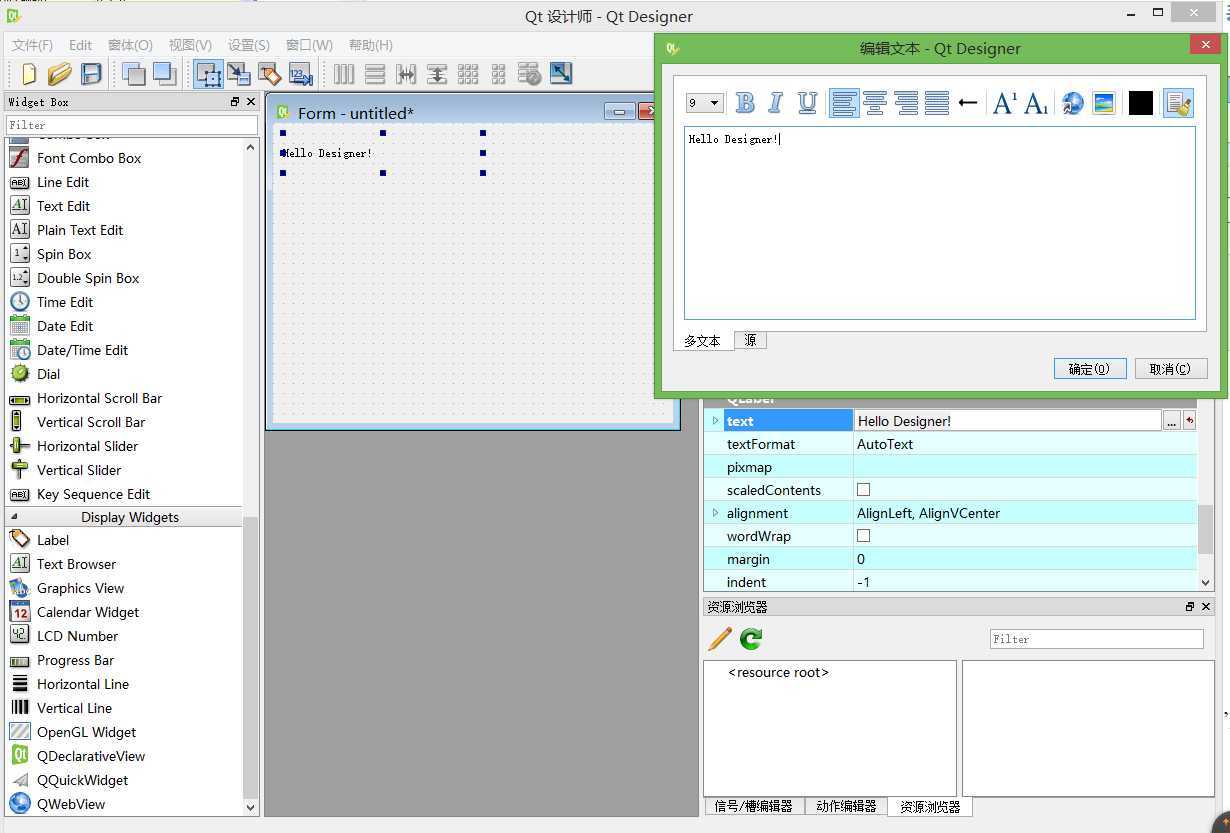Image resolution: width=1230 pixels, height=833 pixels.
Task: Insert image in text editor dialog
Action: tap(1104, 103)
